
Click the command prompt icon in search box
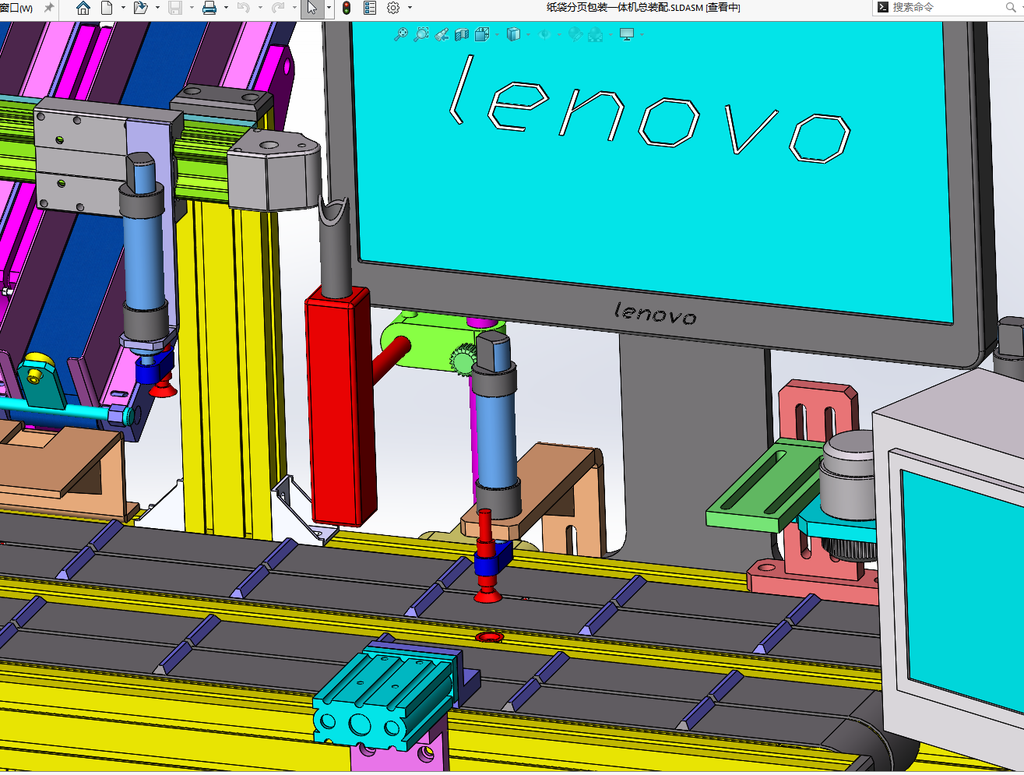click(x=883, y=7)
